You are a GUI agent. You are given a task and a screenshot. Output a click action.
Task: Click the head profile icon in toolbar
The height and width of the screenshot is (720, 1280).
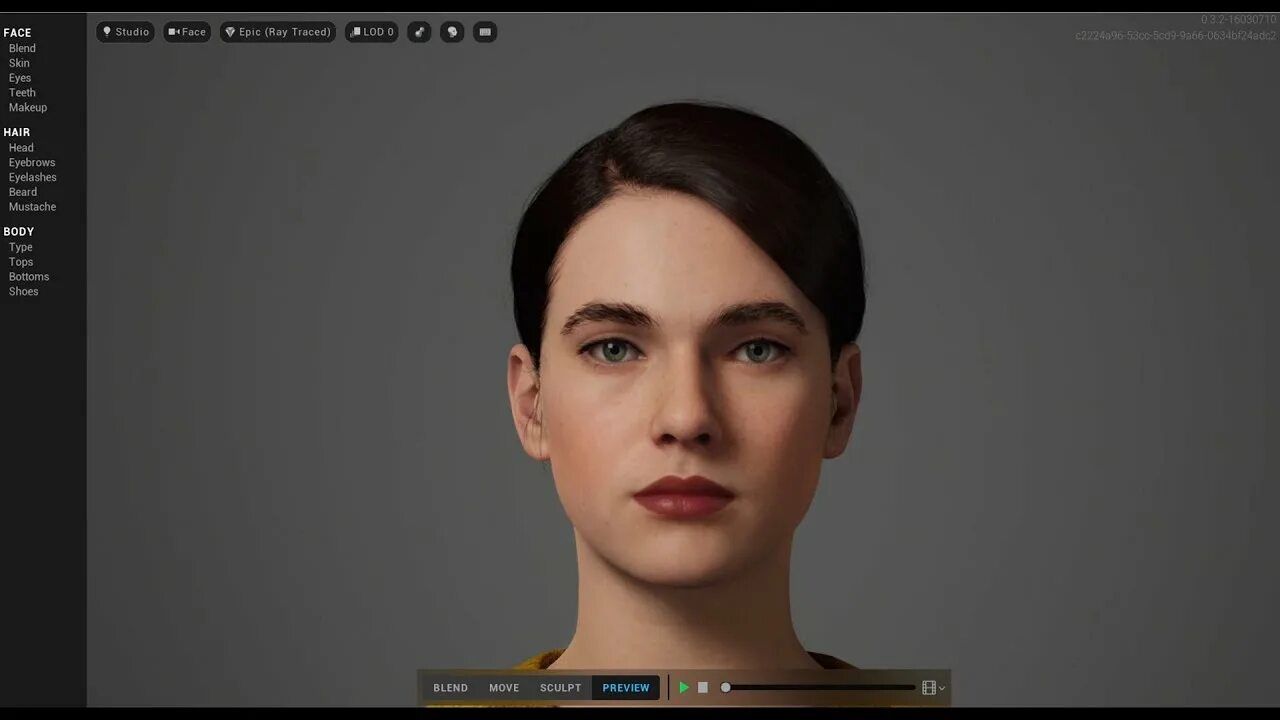(x=452, y=32)
